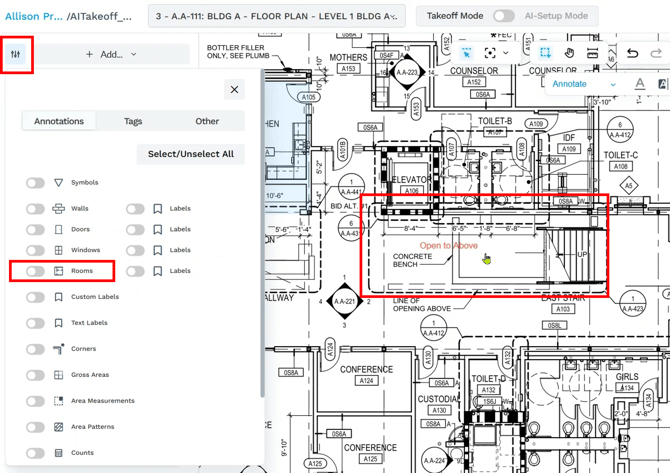This screenshot has height=473, width=670.
Task: Click the Rooms Labels bookmark icon
Action: pyautogui.click(x=158, y=271)
